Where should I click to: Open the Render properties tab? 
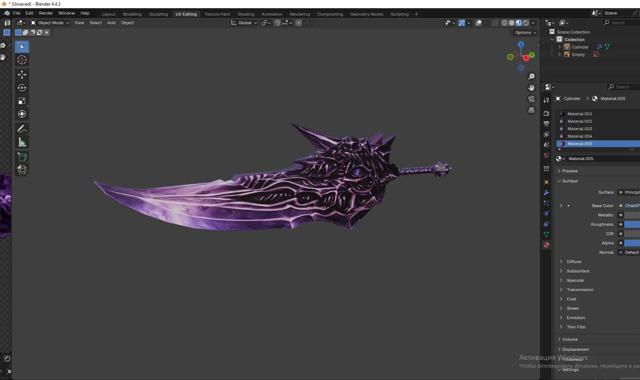(547, 113)
